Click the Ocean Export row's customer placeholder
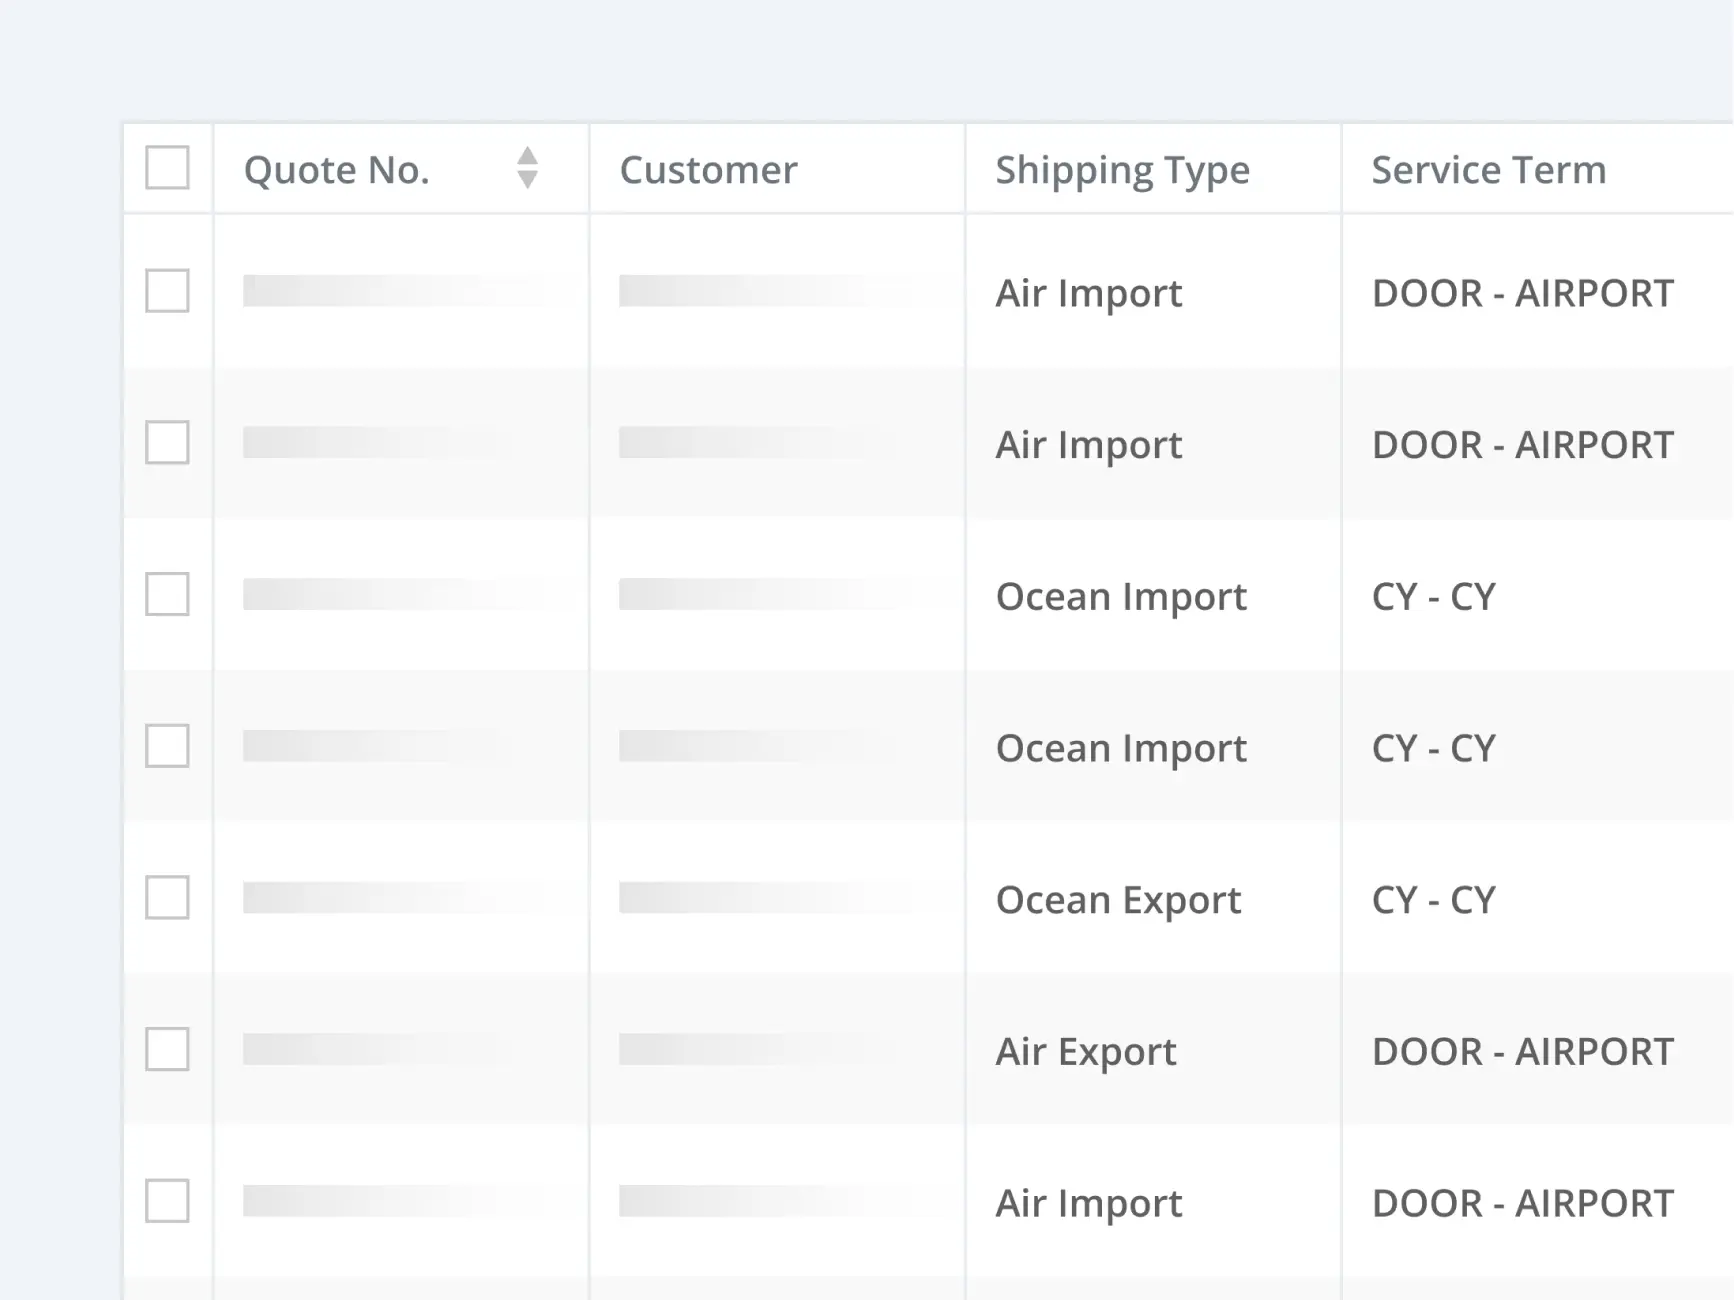1734x1300 pixels. click(x=765, y=898)
